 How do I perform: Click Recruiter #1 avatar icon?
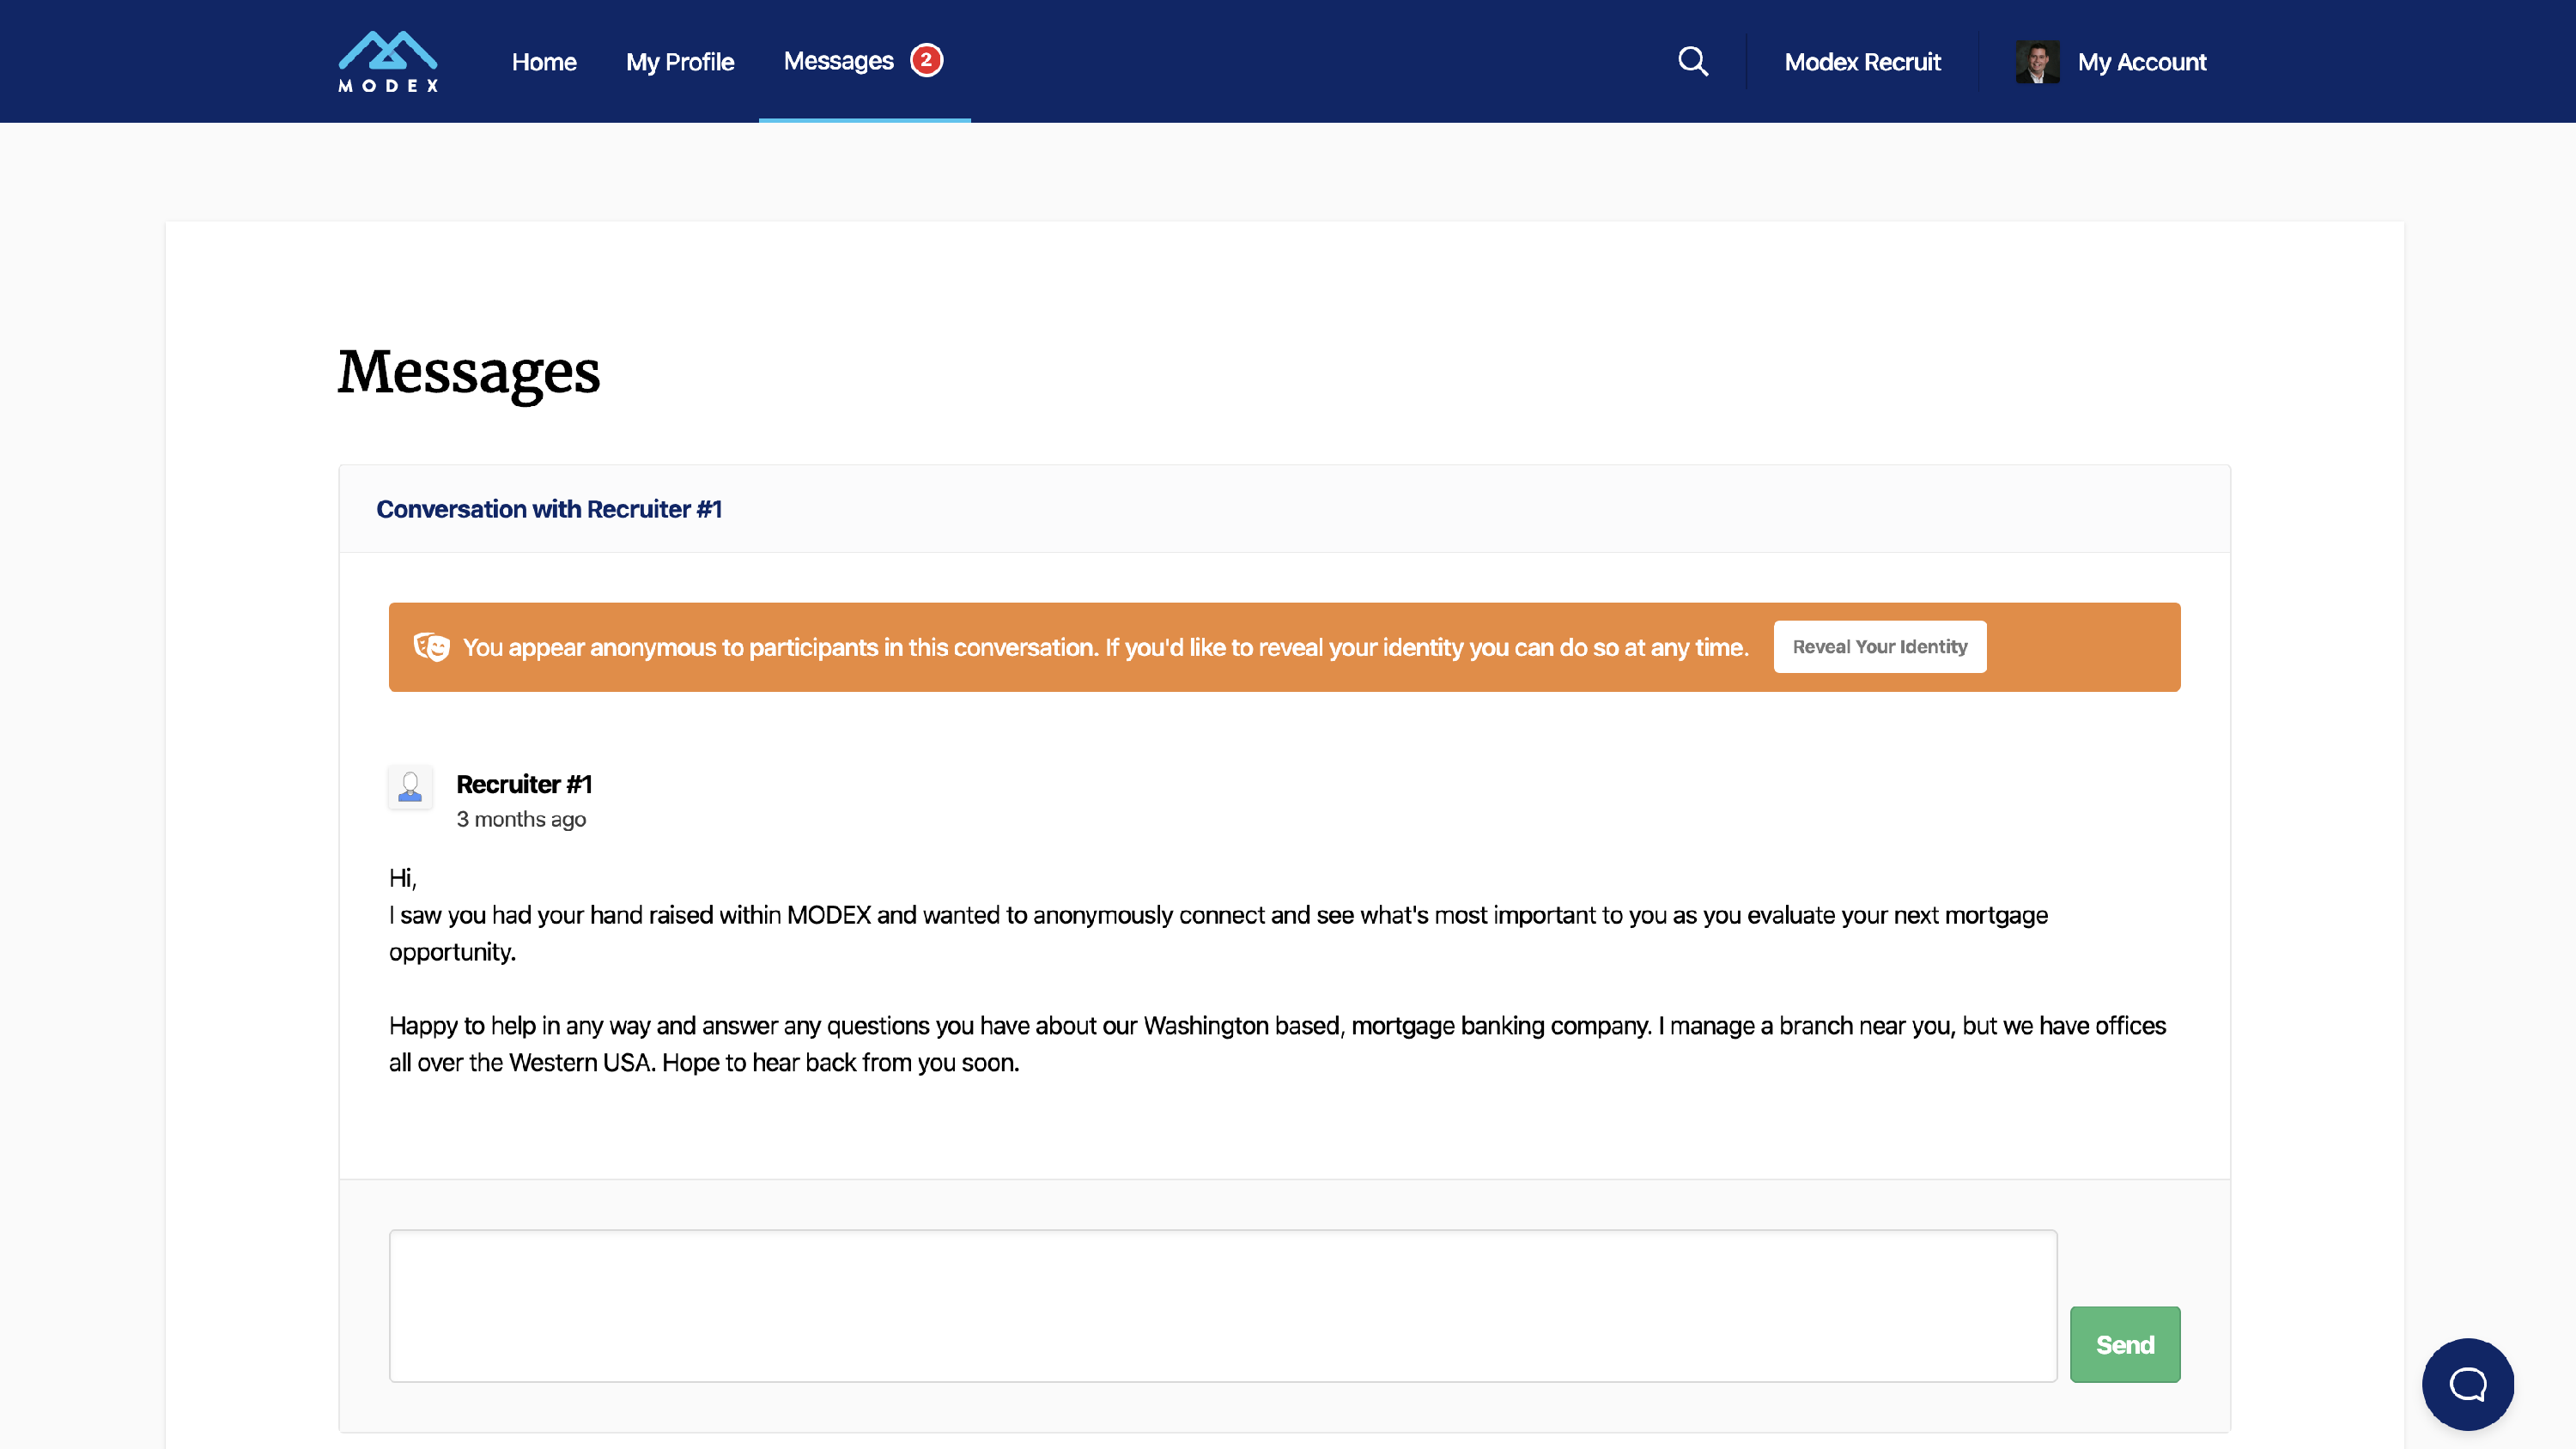click(x=410, y=787)
